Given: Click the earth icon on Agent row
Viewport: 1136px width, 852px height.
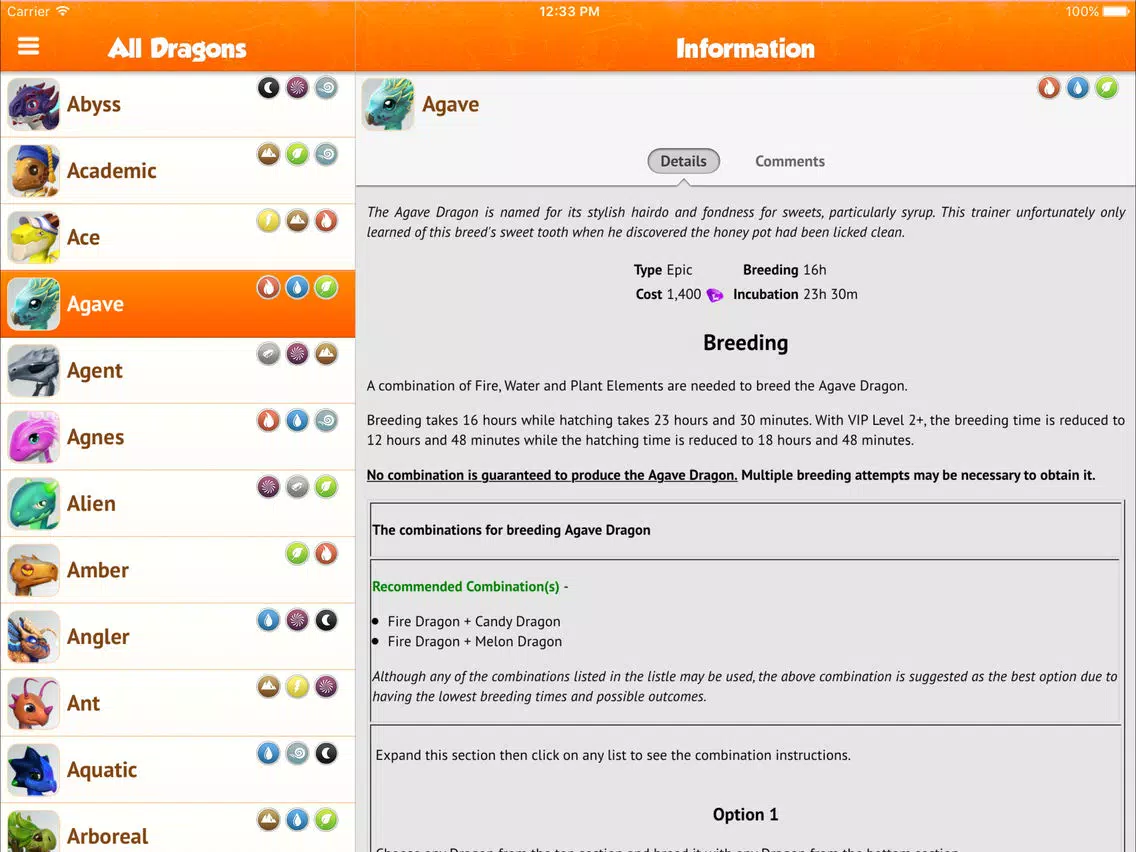Looking at the screenshot, I should (326, 354).
